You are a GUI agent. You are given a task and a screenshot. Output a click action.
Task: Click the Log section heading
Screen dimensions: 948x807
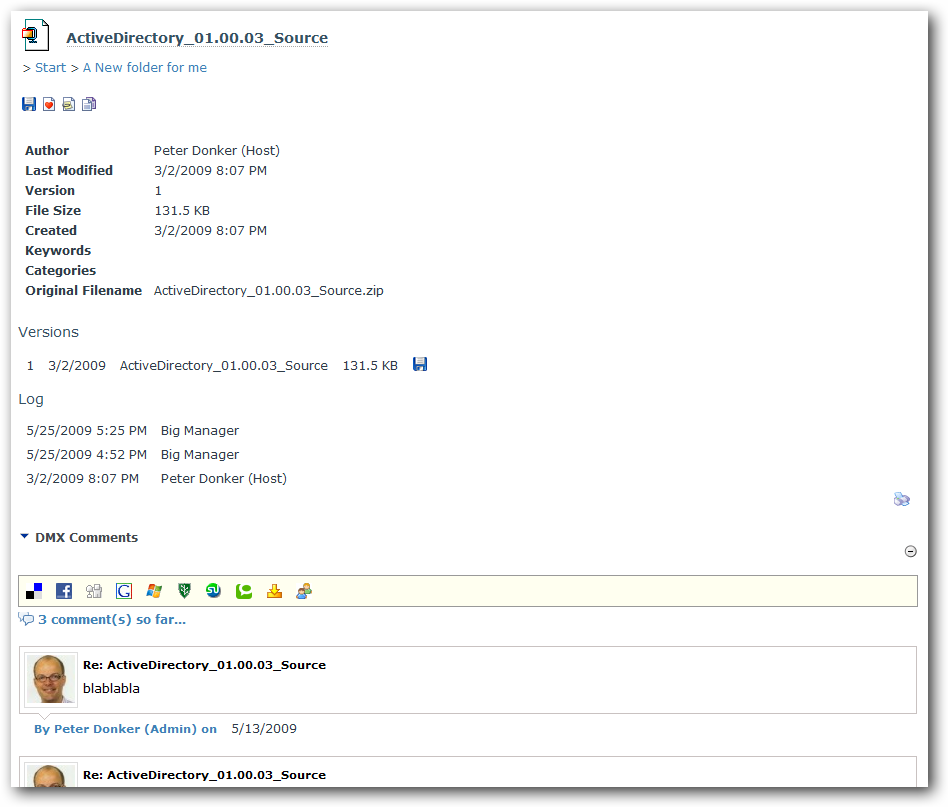pyautogui.click(x=31, y=399)
